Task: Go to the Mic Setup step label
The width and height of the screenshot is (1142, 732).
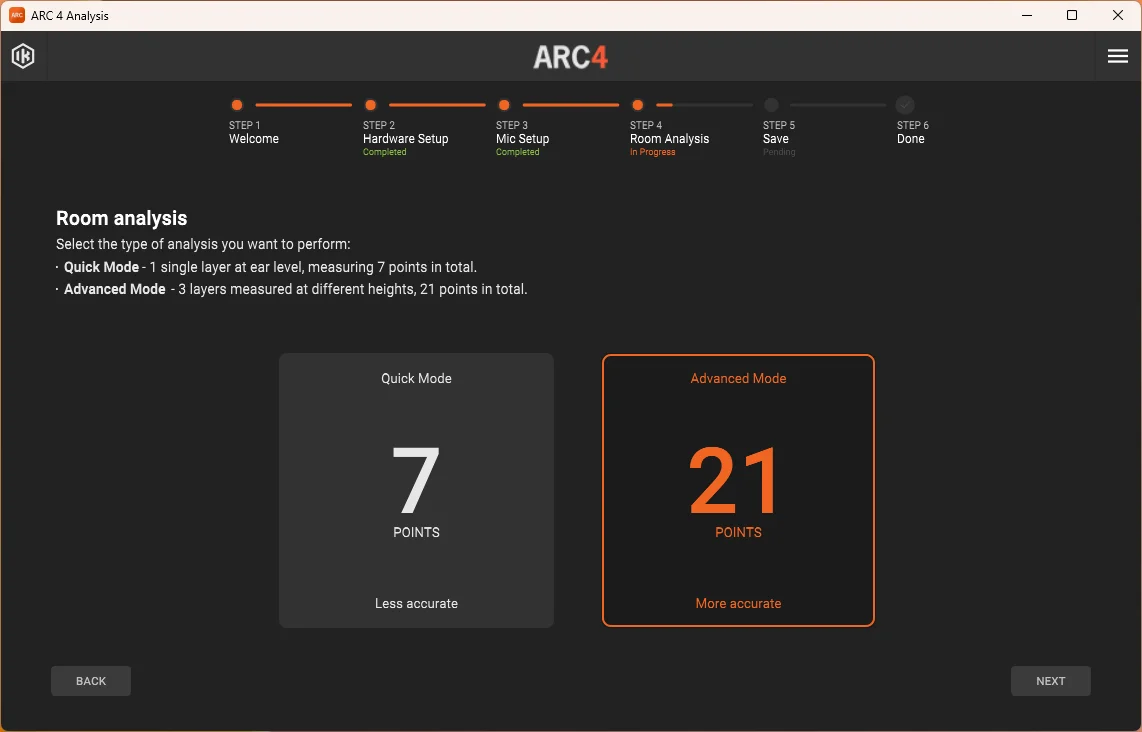Action: pos(522,138)
